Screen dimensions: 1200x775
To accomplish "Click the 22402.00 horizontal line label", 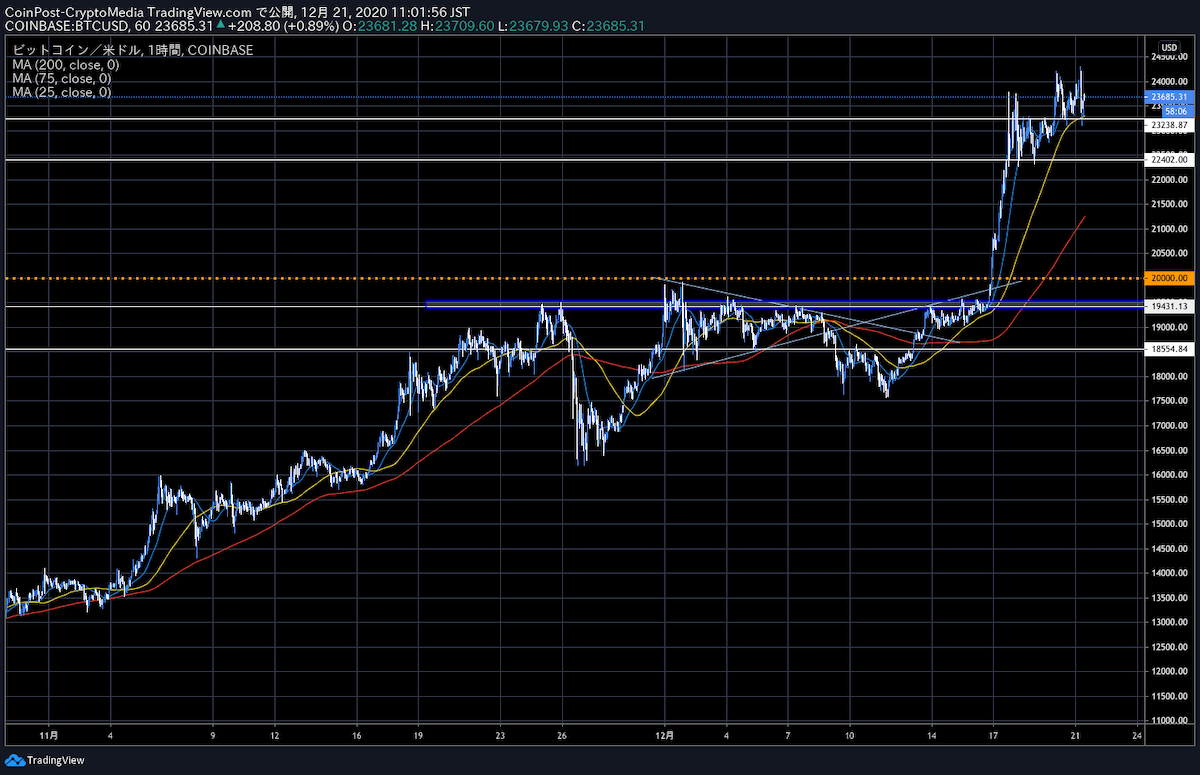I will 1169,159.
